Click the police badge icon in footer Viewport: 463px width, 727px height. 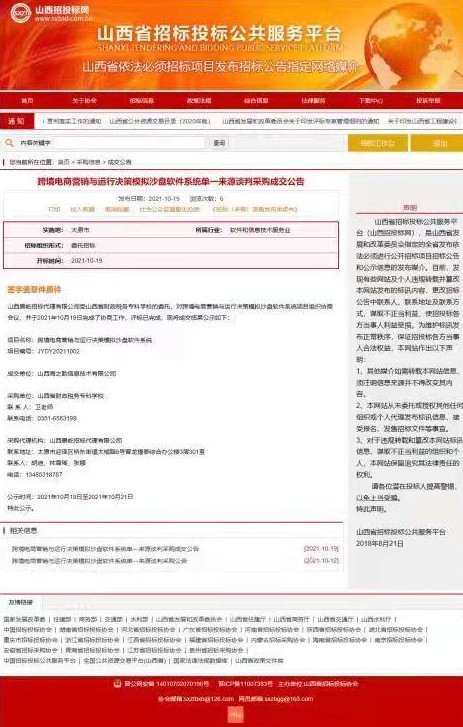[x=118, y=683]
